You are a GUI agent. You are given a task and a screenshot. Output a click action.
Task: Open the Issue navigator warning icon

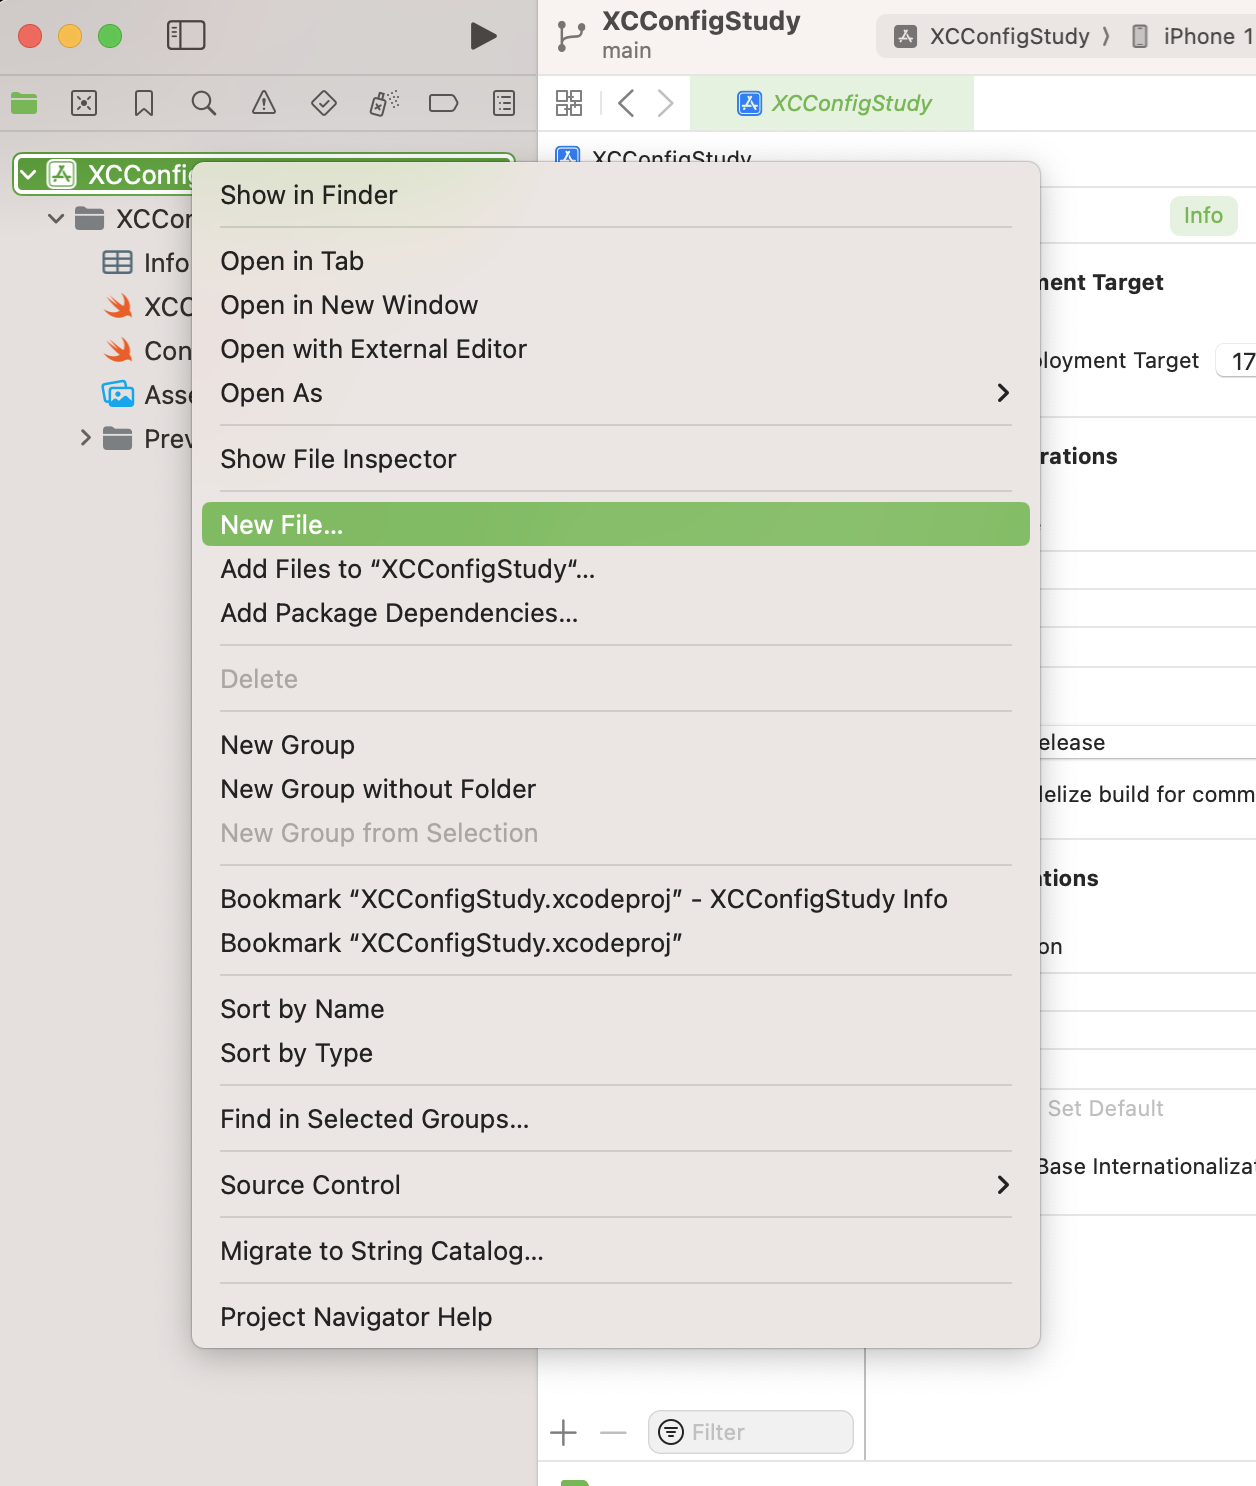pyautogui.click(x=264, y=103)
